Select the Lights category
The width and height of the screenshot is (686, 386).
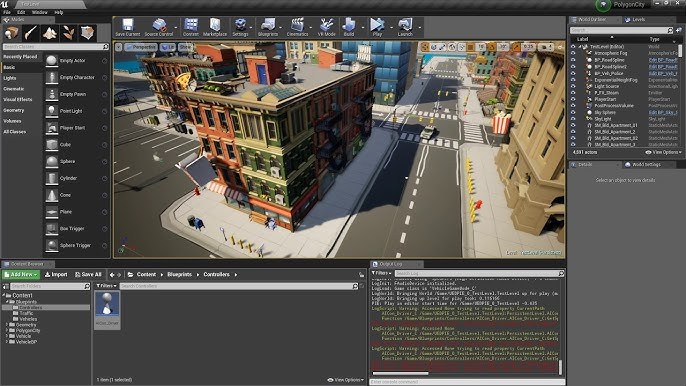[x=10, y=78]
